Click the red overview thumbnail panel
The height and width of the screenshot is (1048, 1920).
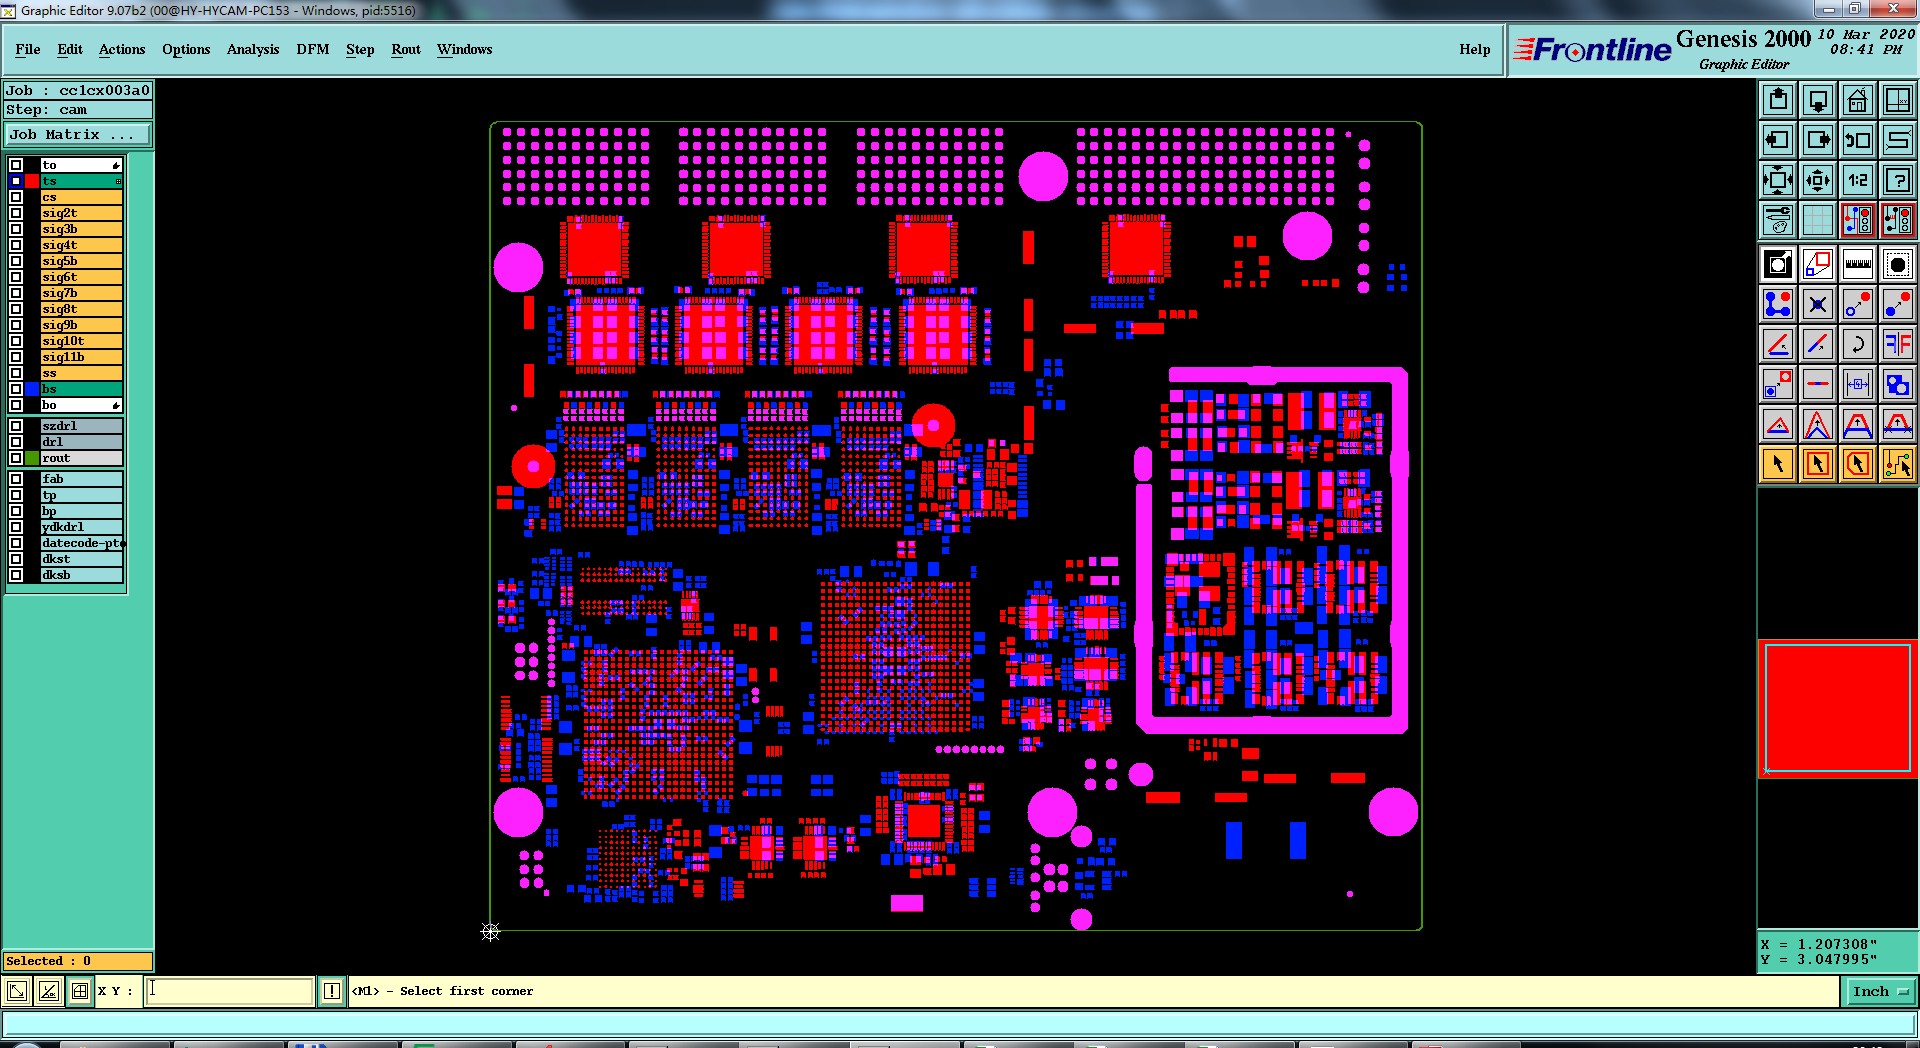1838,708
